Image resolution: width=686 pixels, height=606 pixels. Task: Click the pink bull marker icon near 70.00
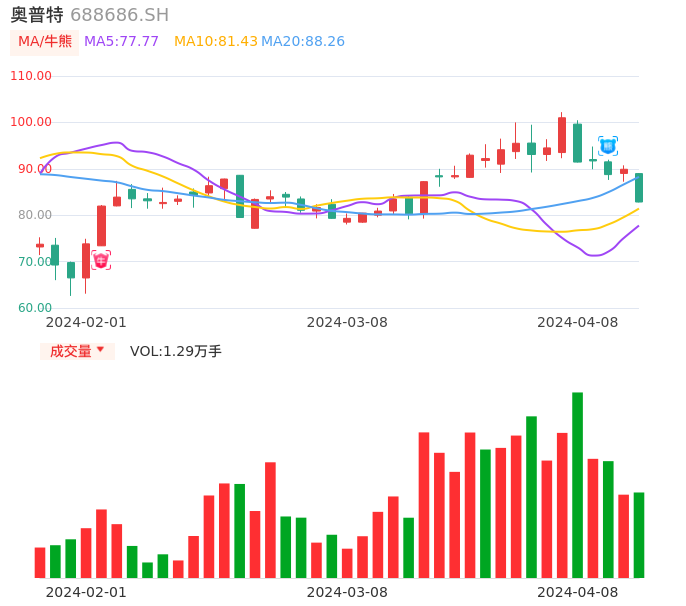101,260
